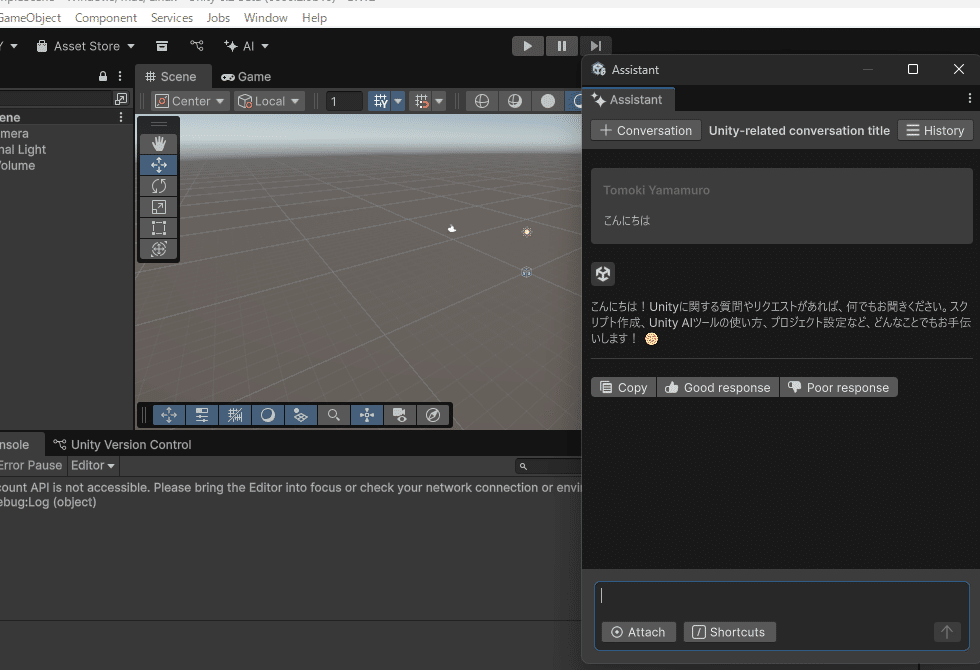Screen dimensions: 980x670
Task: Open the AI toolbar menu
Action: 247,45
